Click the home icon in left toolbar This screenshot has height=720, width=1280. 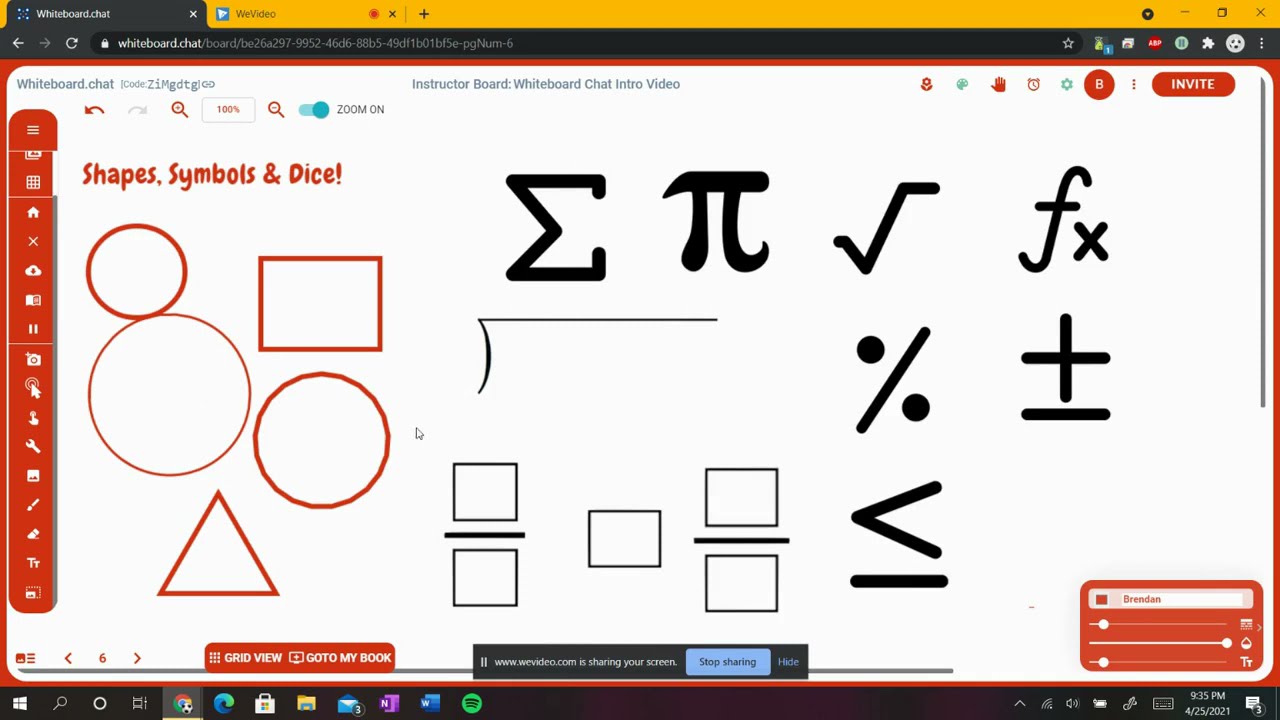coord(33,212)
